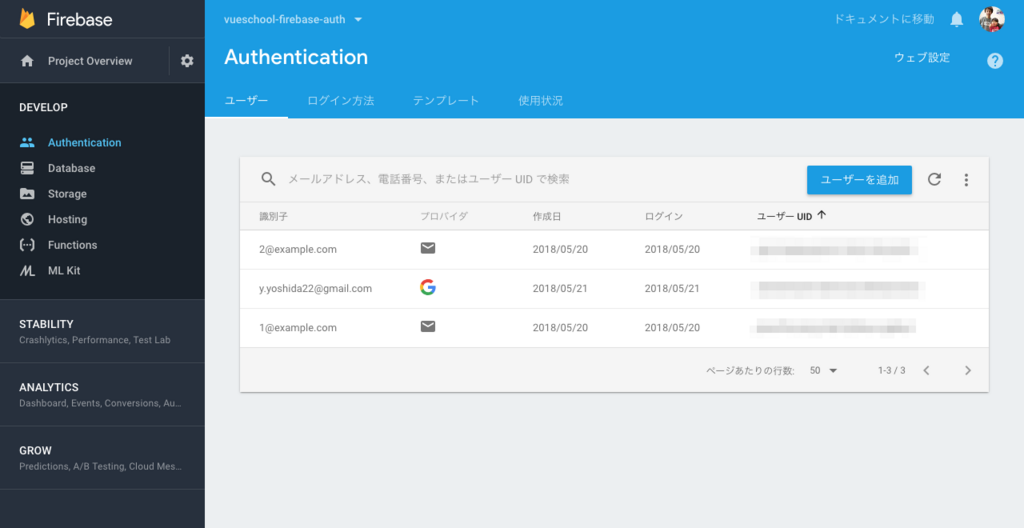
Task: Open vueschool-firebase-auth project dropdown
Action: [x=293, y=20]
